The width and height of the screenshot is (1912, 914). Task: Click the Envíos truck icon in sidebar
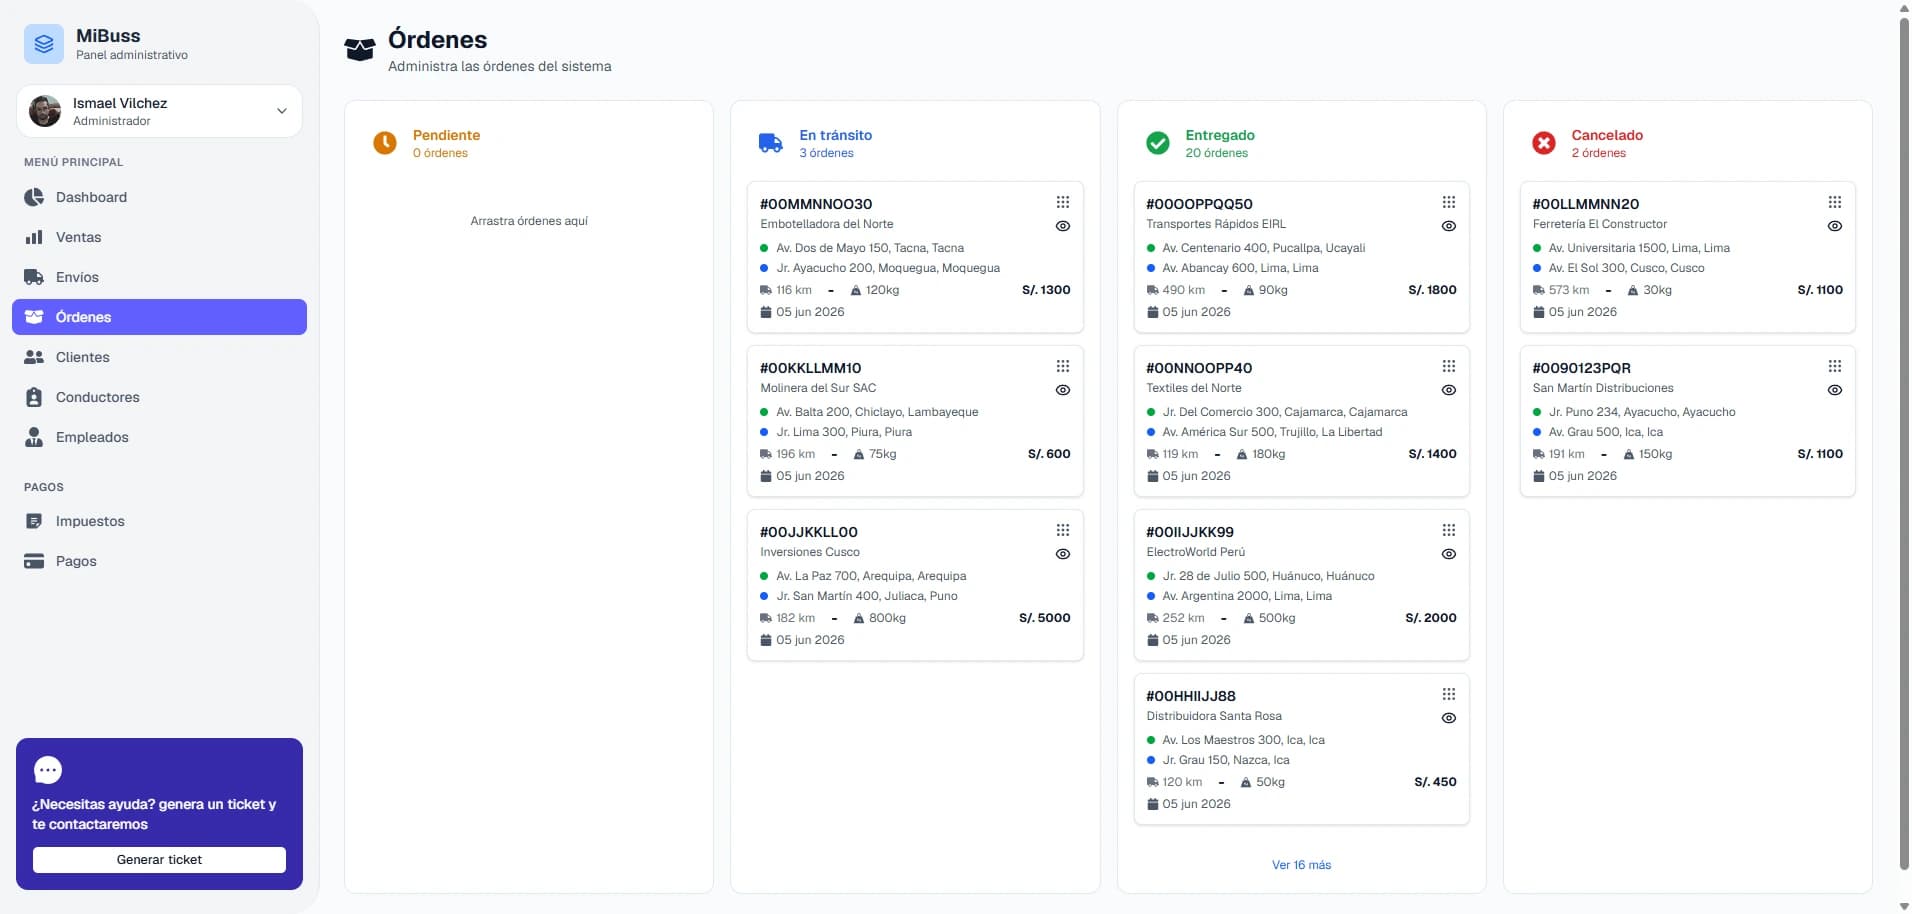point(34,277)
